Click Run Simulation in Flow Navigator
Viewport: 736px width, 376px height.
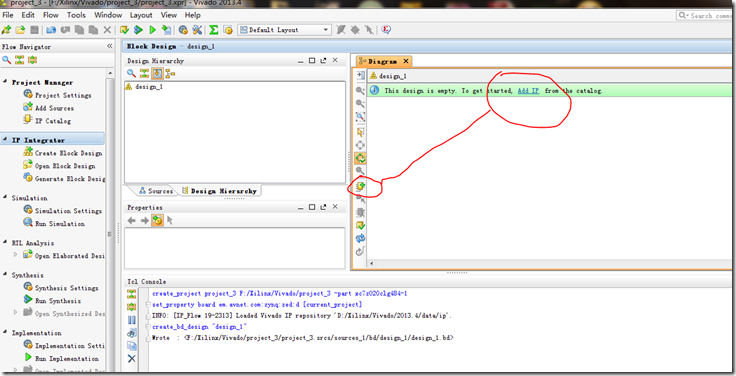pyautogui.click(x=54, y=223)
